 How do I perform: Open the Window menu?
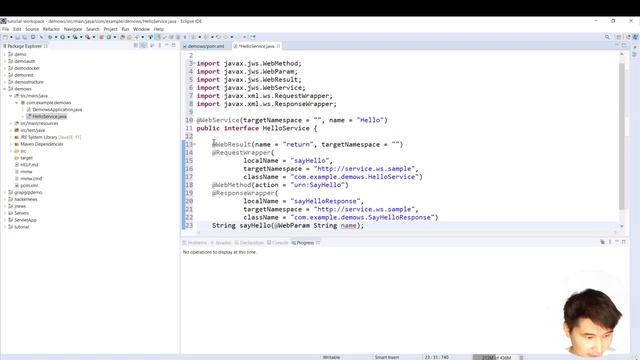pos(141,29)
